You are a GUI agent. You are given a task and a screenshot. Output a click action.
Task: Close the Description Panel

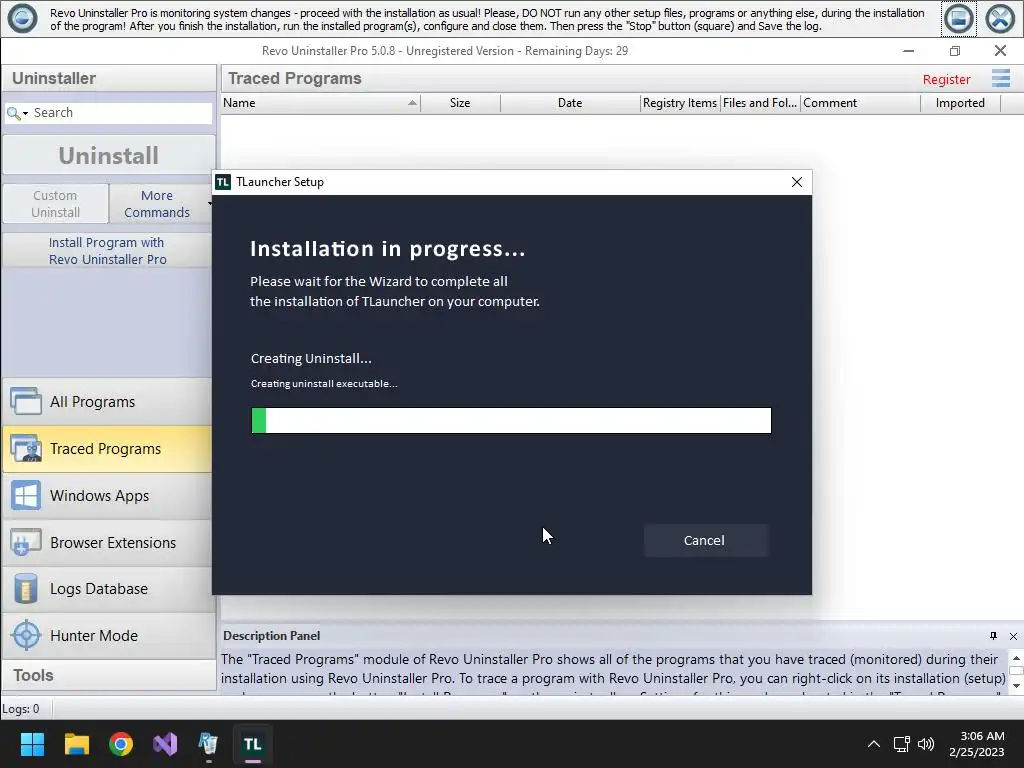coord(1013,636)
